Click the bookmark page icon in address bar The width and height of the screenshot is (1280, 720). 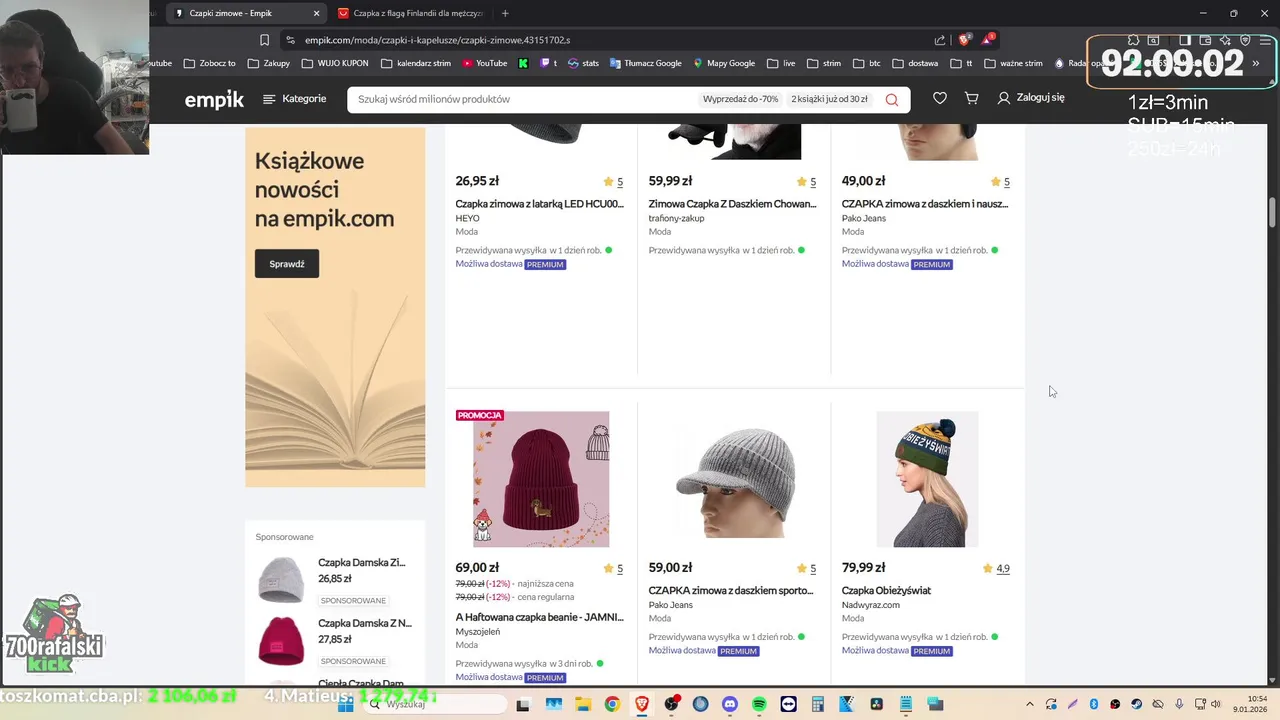point(264,40)
